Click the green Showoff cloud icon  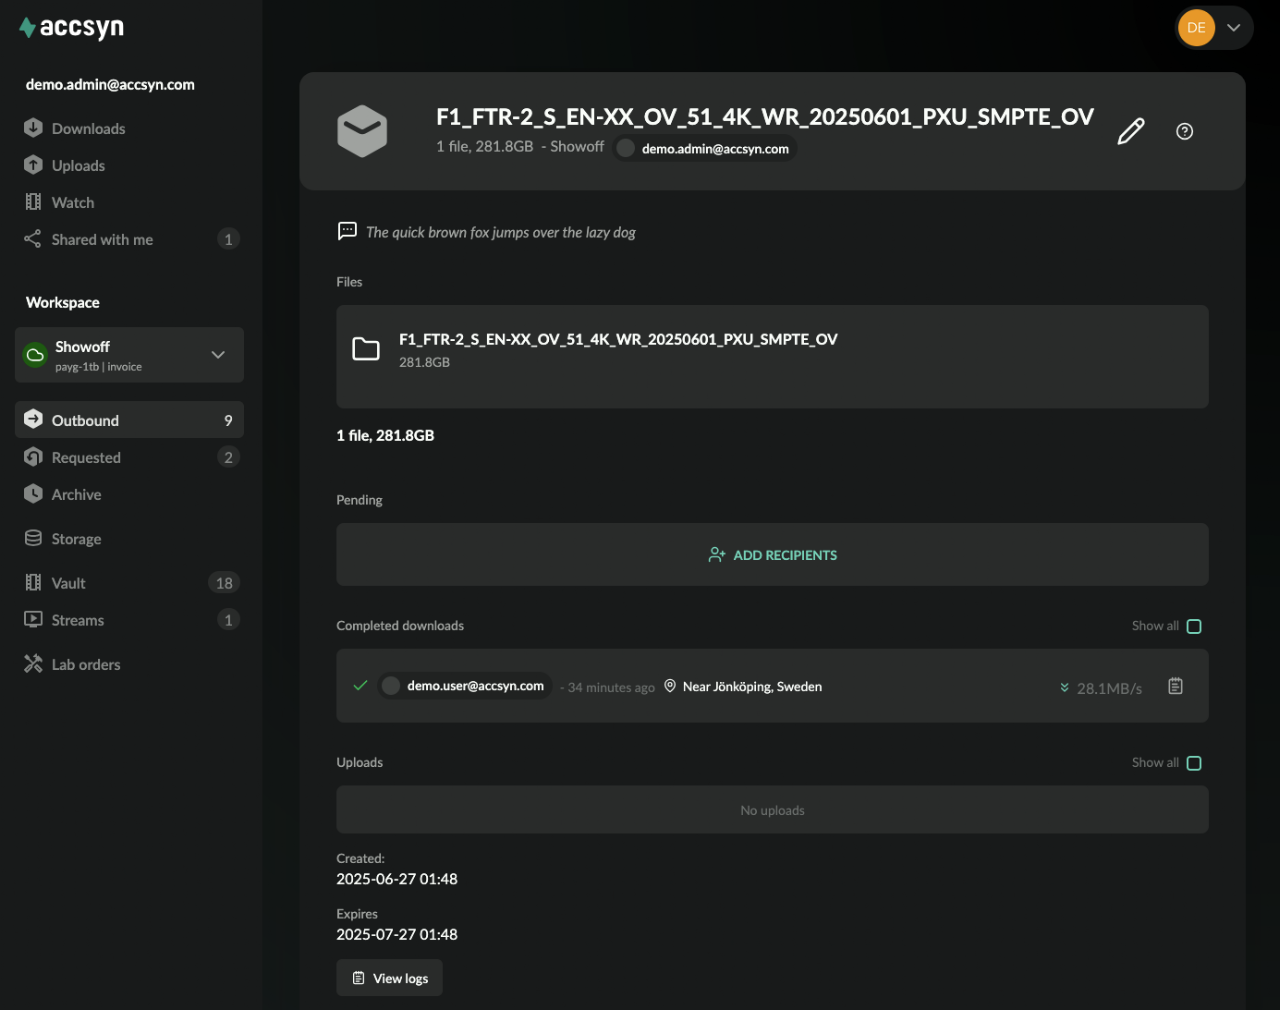pos(35,355)
